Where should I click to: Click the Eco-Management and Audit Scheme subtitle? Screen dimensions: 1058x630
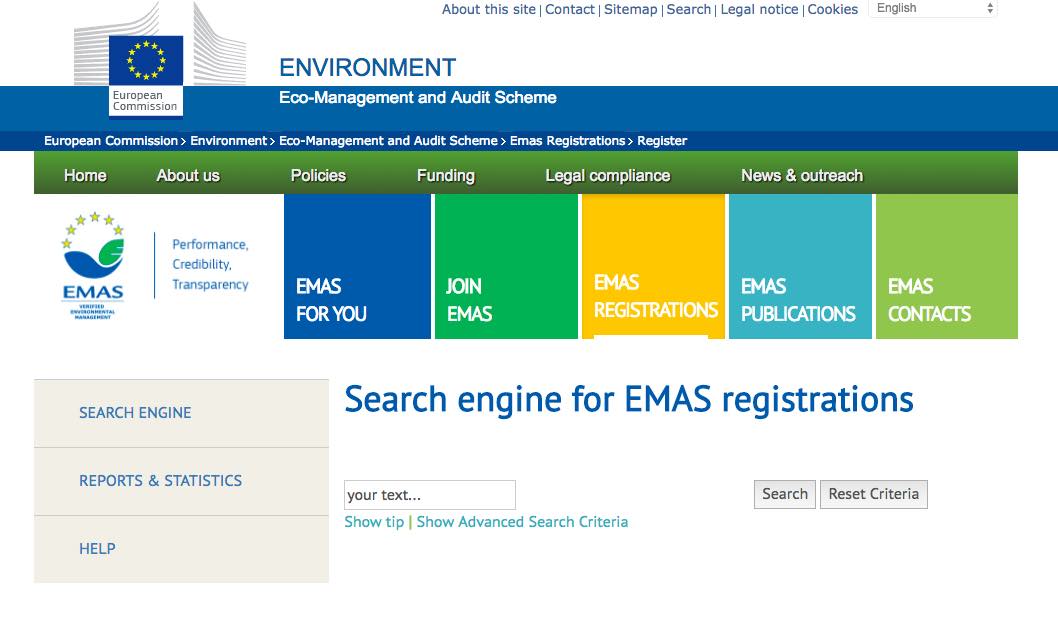(x=418, y=98)
